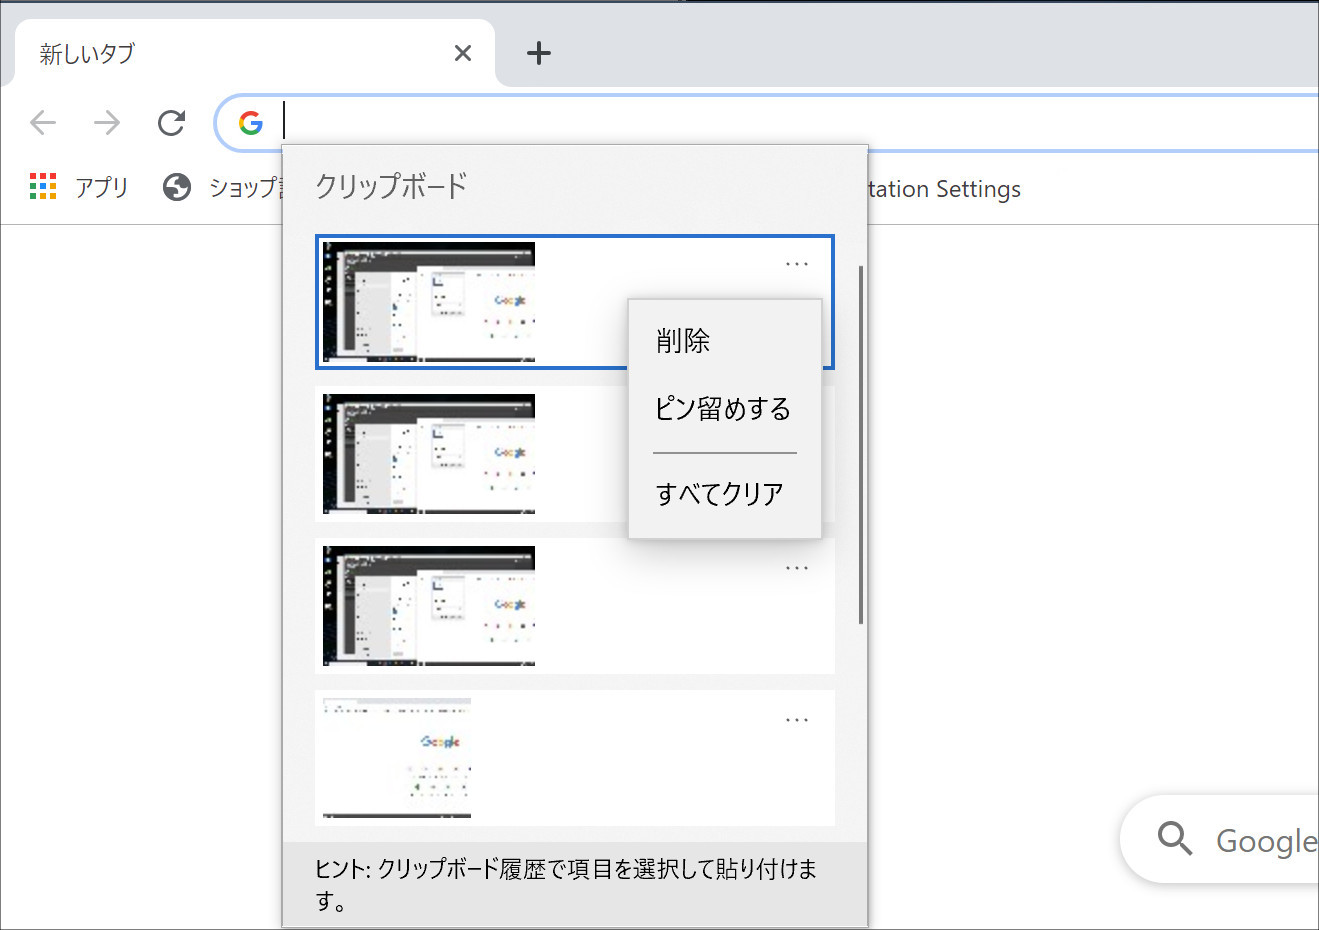
Task: Open the options menu of the third clipboard item
Action: (796, 567)
